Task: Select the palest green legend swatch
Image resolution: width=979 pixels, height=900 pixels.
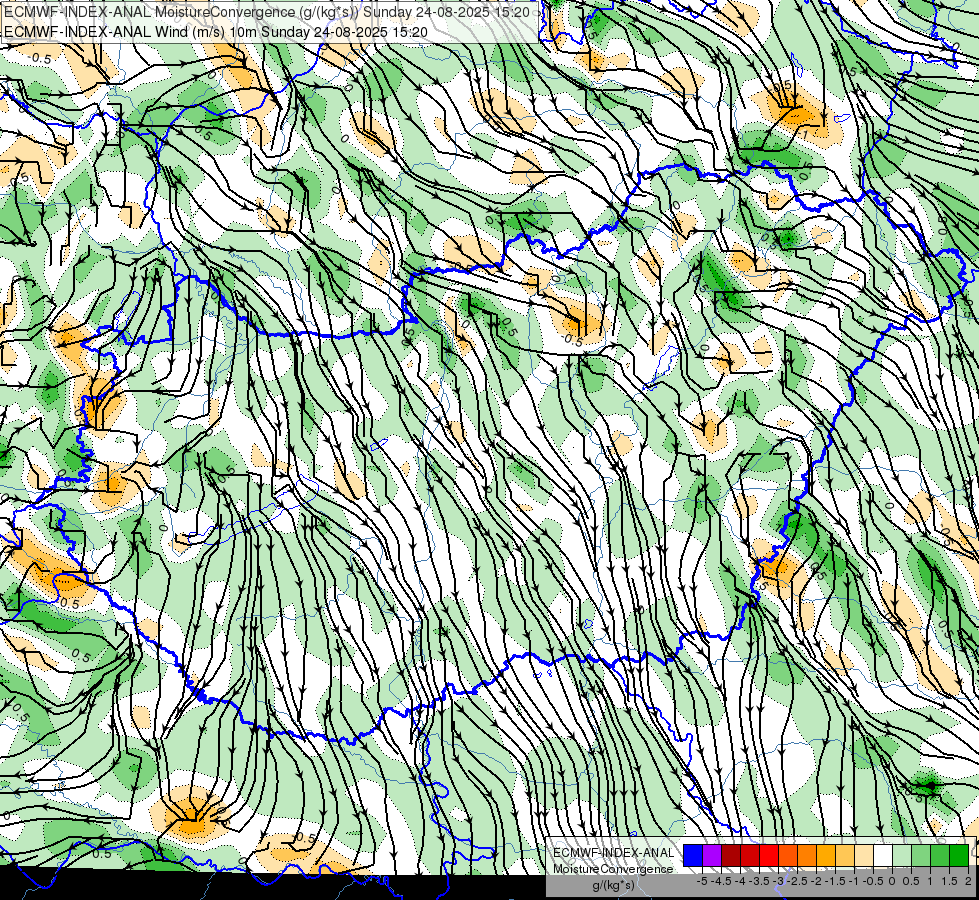Action: coord(902,855)
